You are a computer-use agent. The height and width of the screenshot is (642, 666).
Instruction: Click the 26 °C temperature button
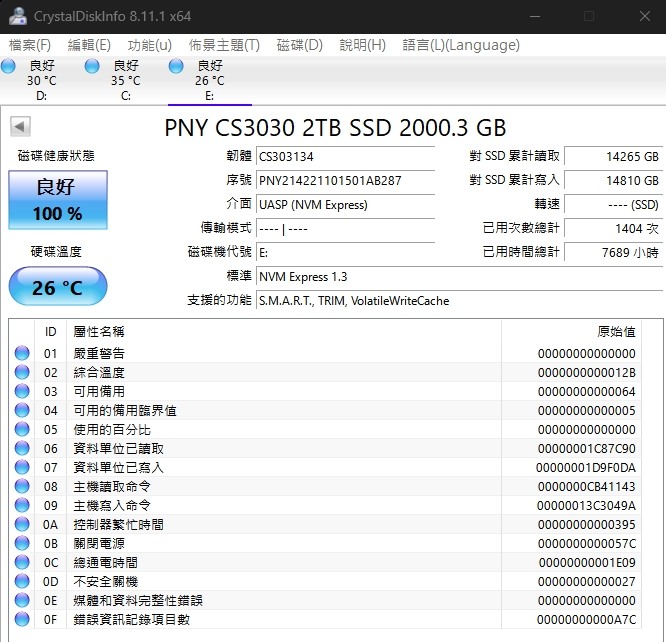58,288
